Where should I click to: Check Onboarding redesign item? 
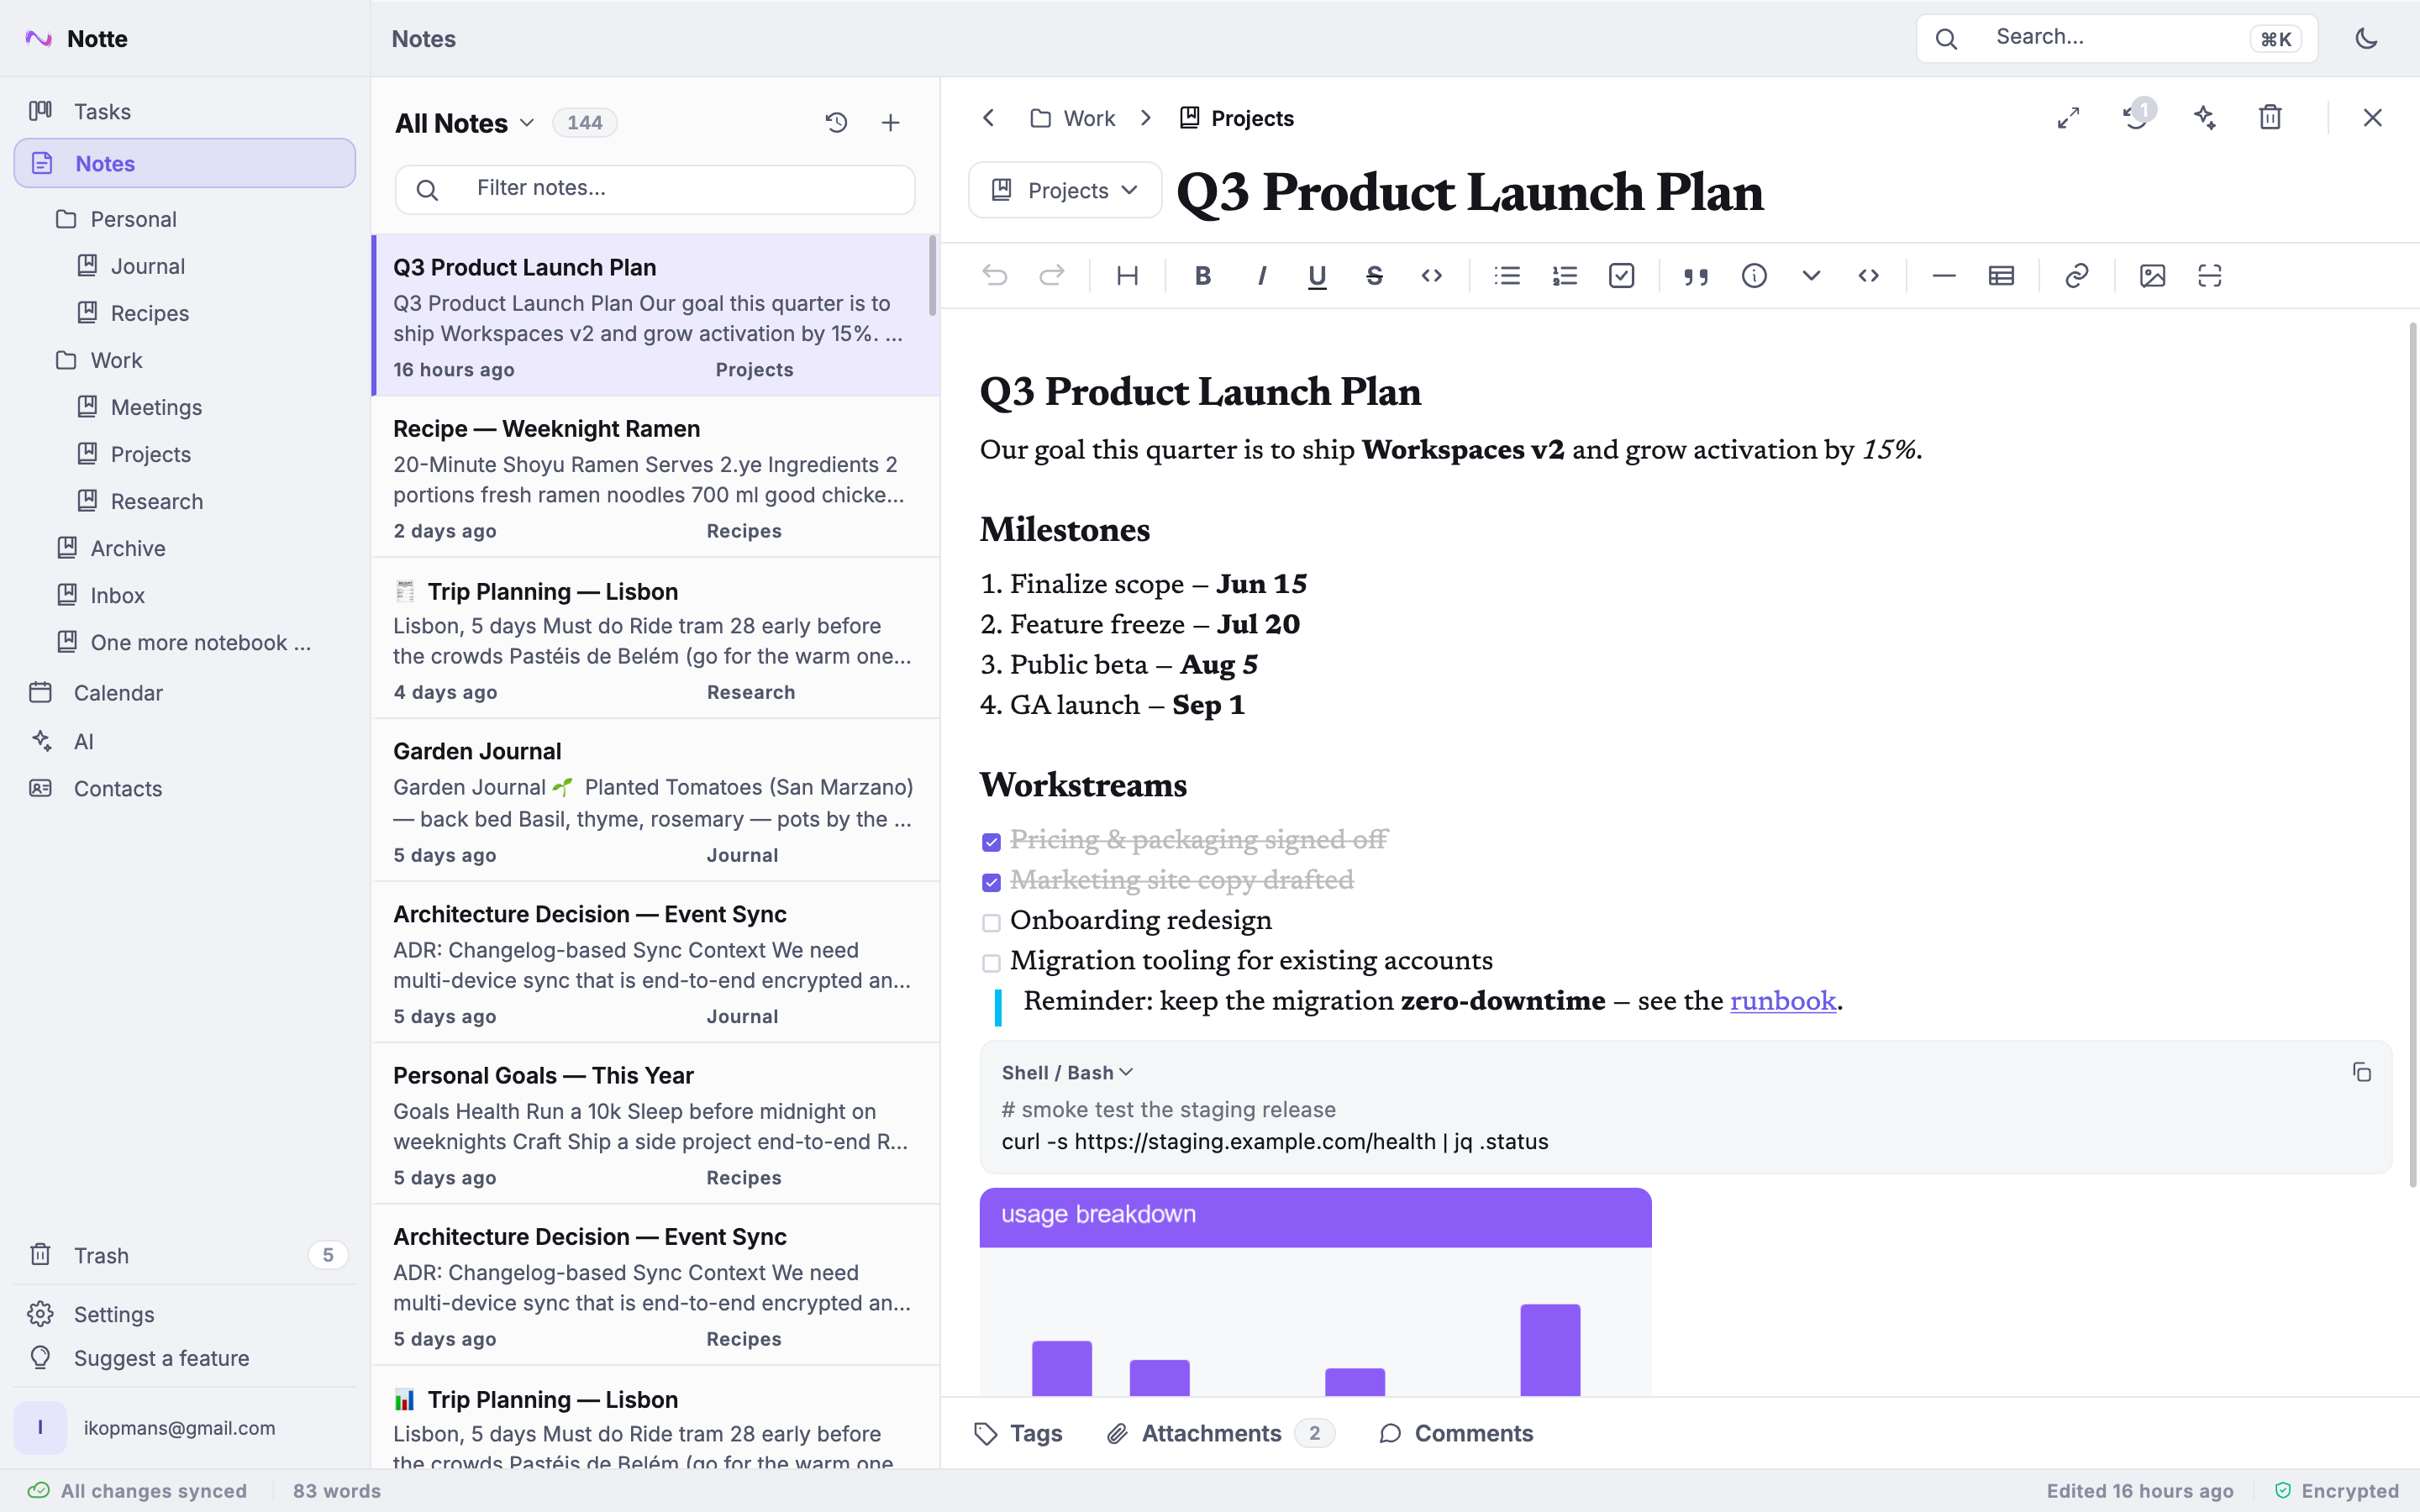pyautogui.click(x=991, y=922)
